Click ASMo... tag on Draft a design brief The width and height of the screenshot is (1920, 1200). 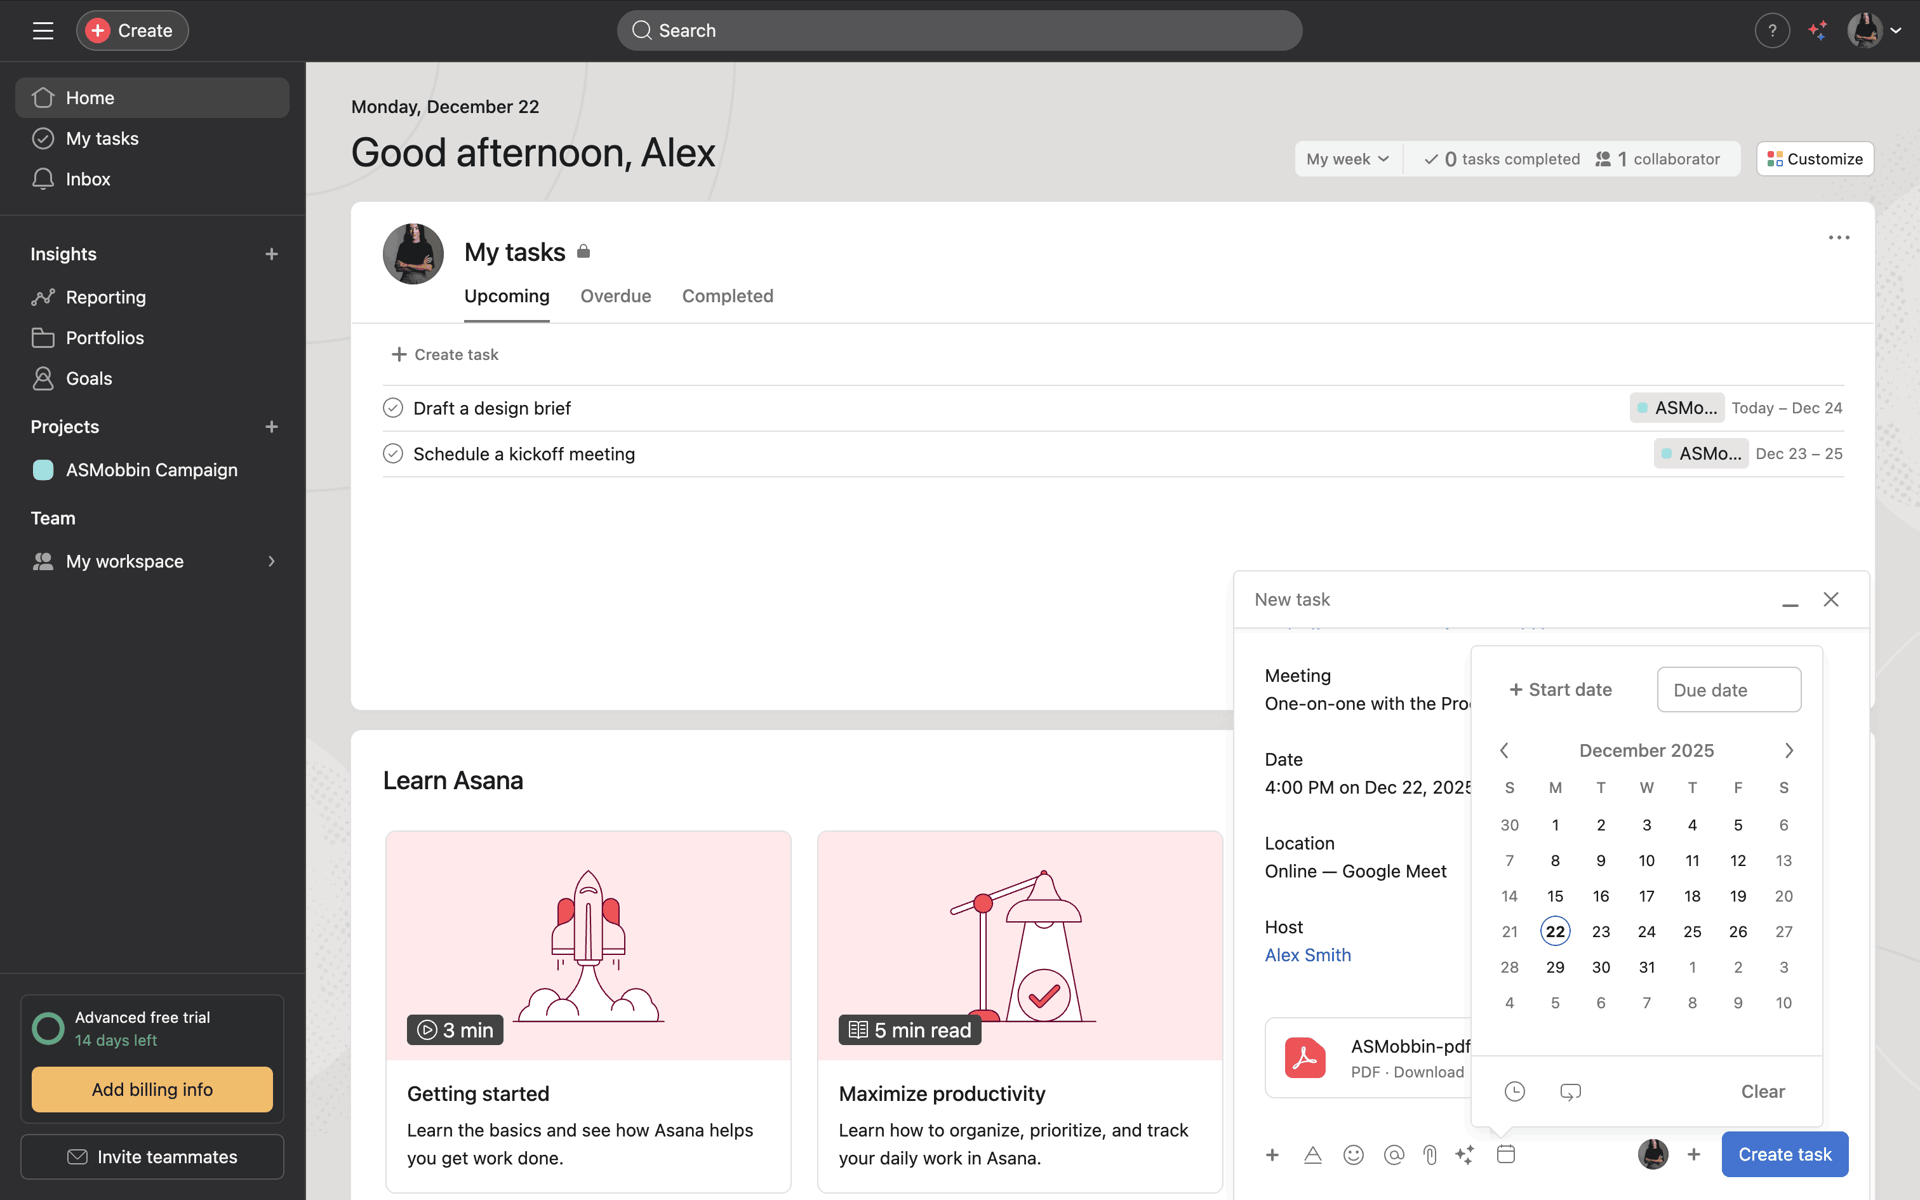point(1677,408)
